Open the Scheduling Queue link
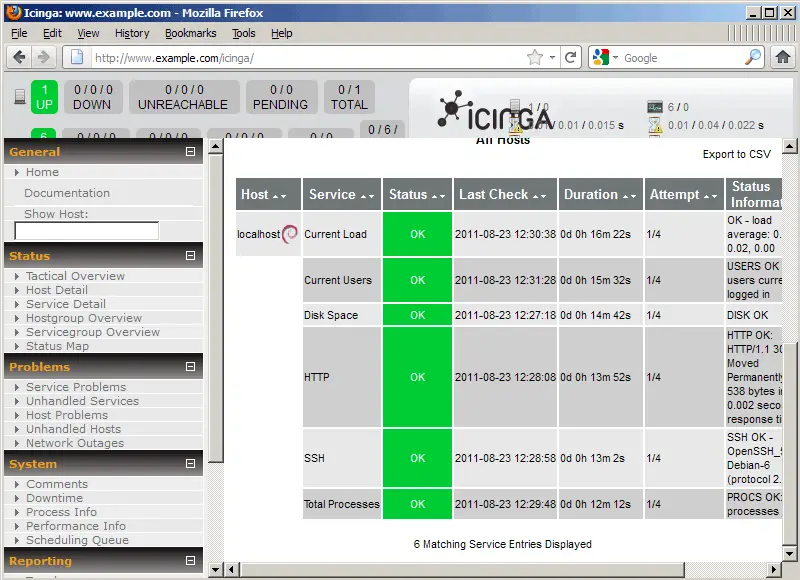The image size is (800, 580). 78,540
